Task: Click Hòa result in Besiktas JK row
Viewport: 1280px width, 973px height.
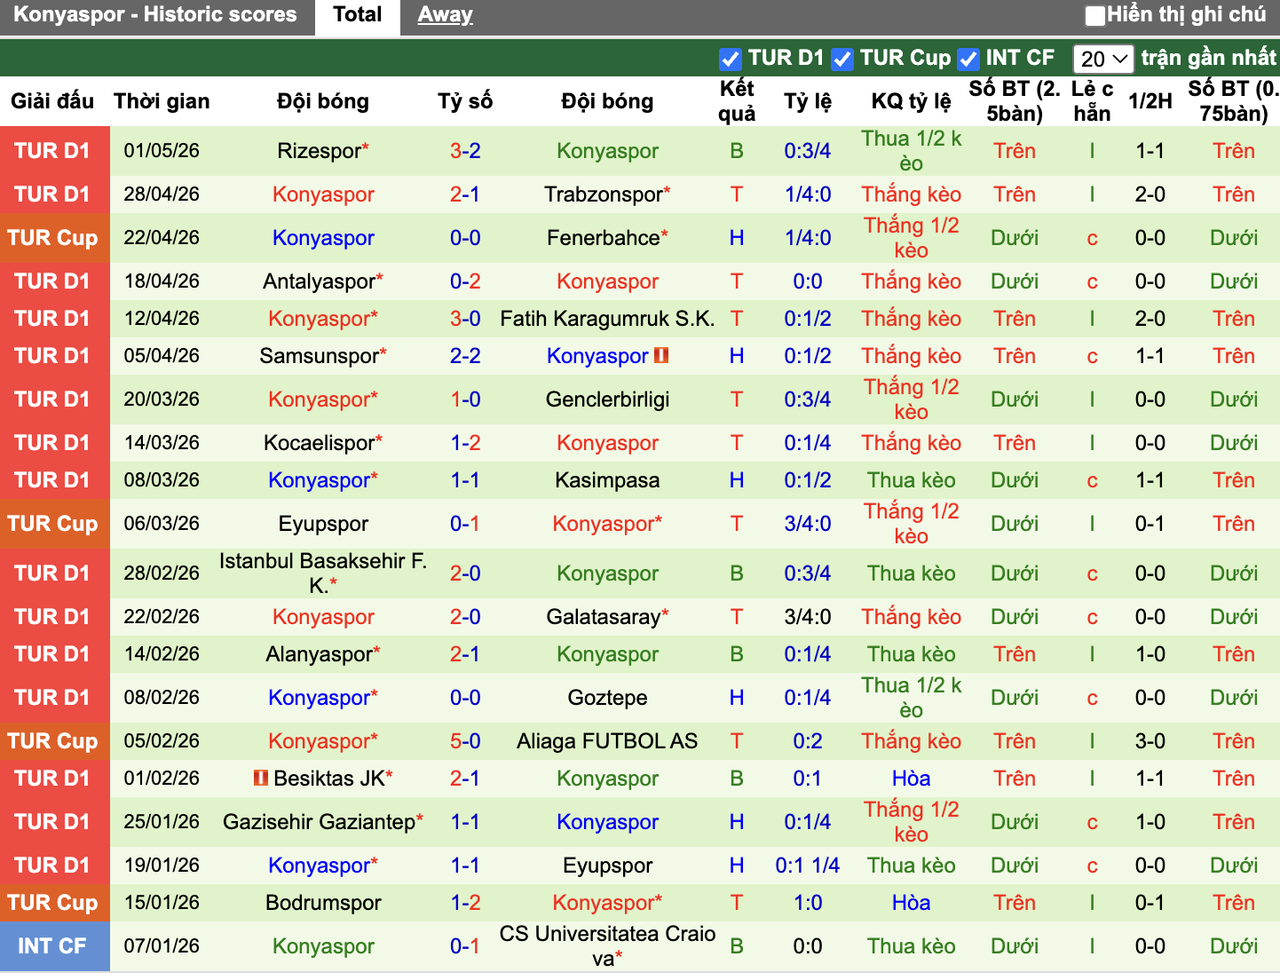Action: pyautogui.click(x=911, y=778)
